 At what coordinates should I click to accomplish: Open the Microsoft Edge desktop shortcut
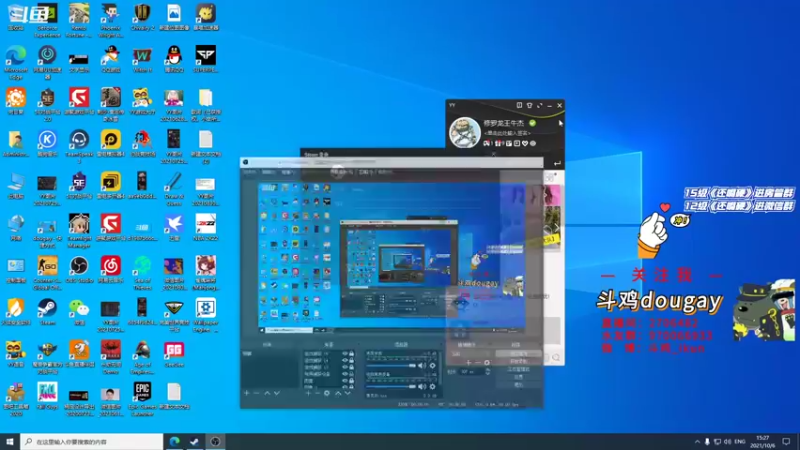[x=16, y=62]
